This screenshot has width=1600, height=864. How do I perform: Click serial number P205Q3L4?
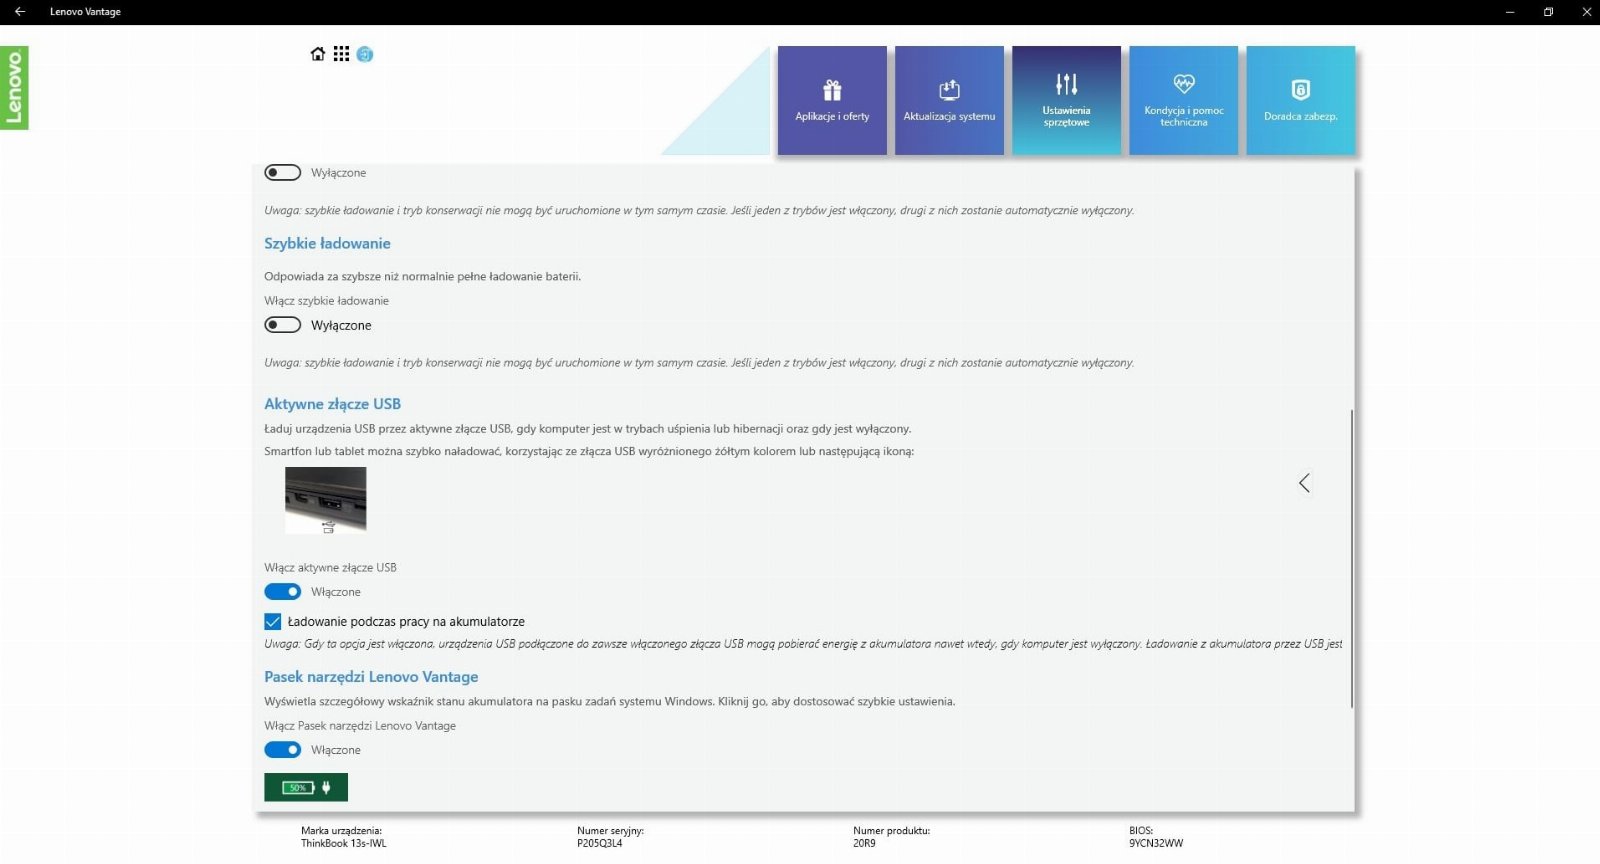(x=599, y=843)
